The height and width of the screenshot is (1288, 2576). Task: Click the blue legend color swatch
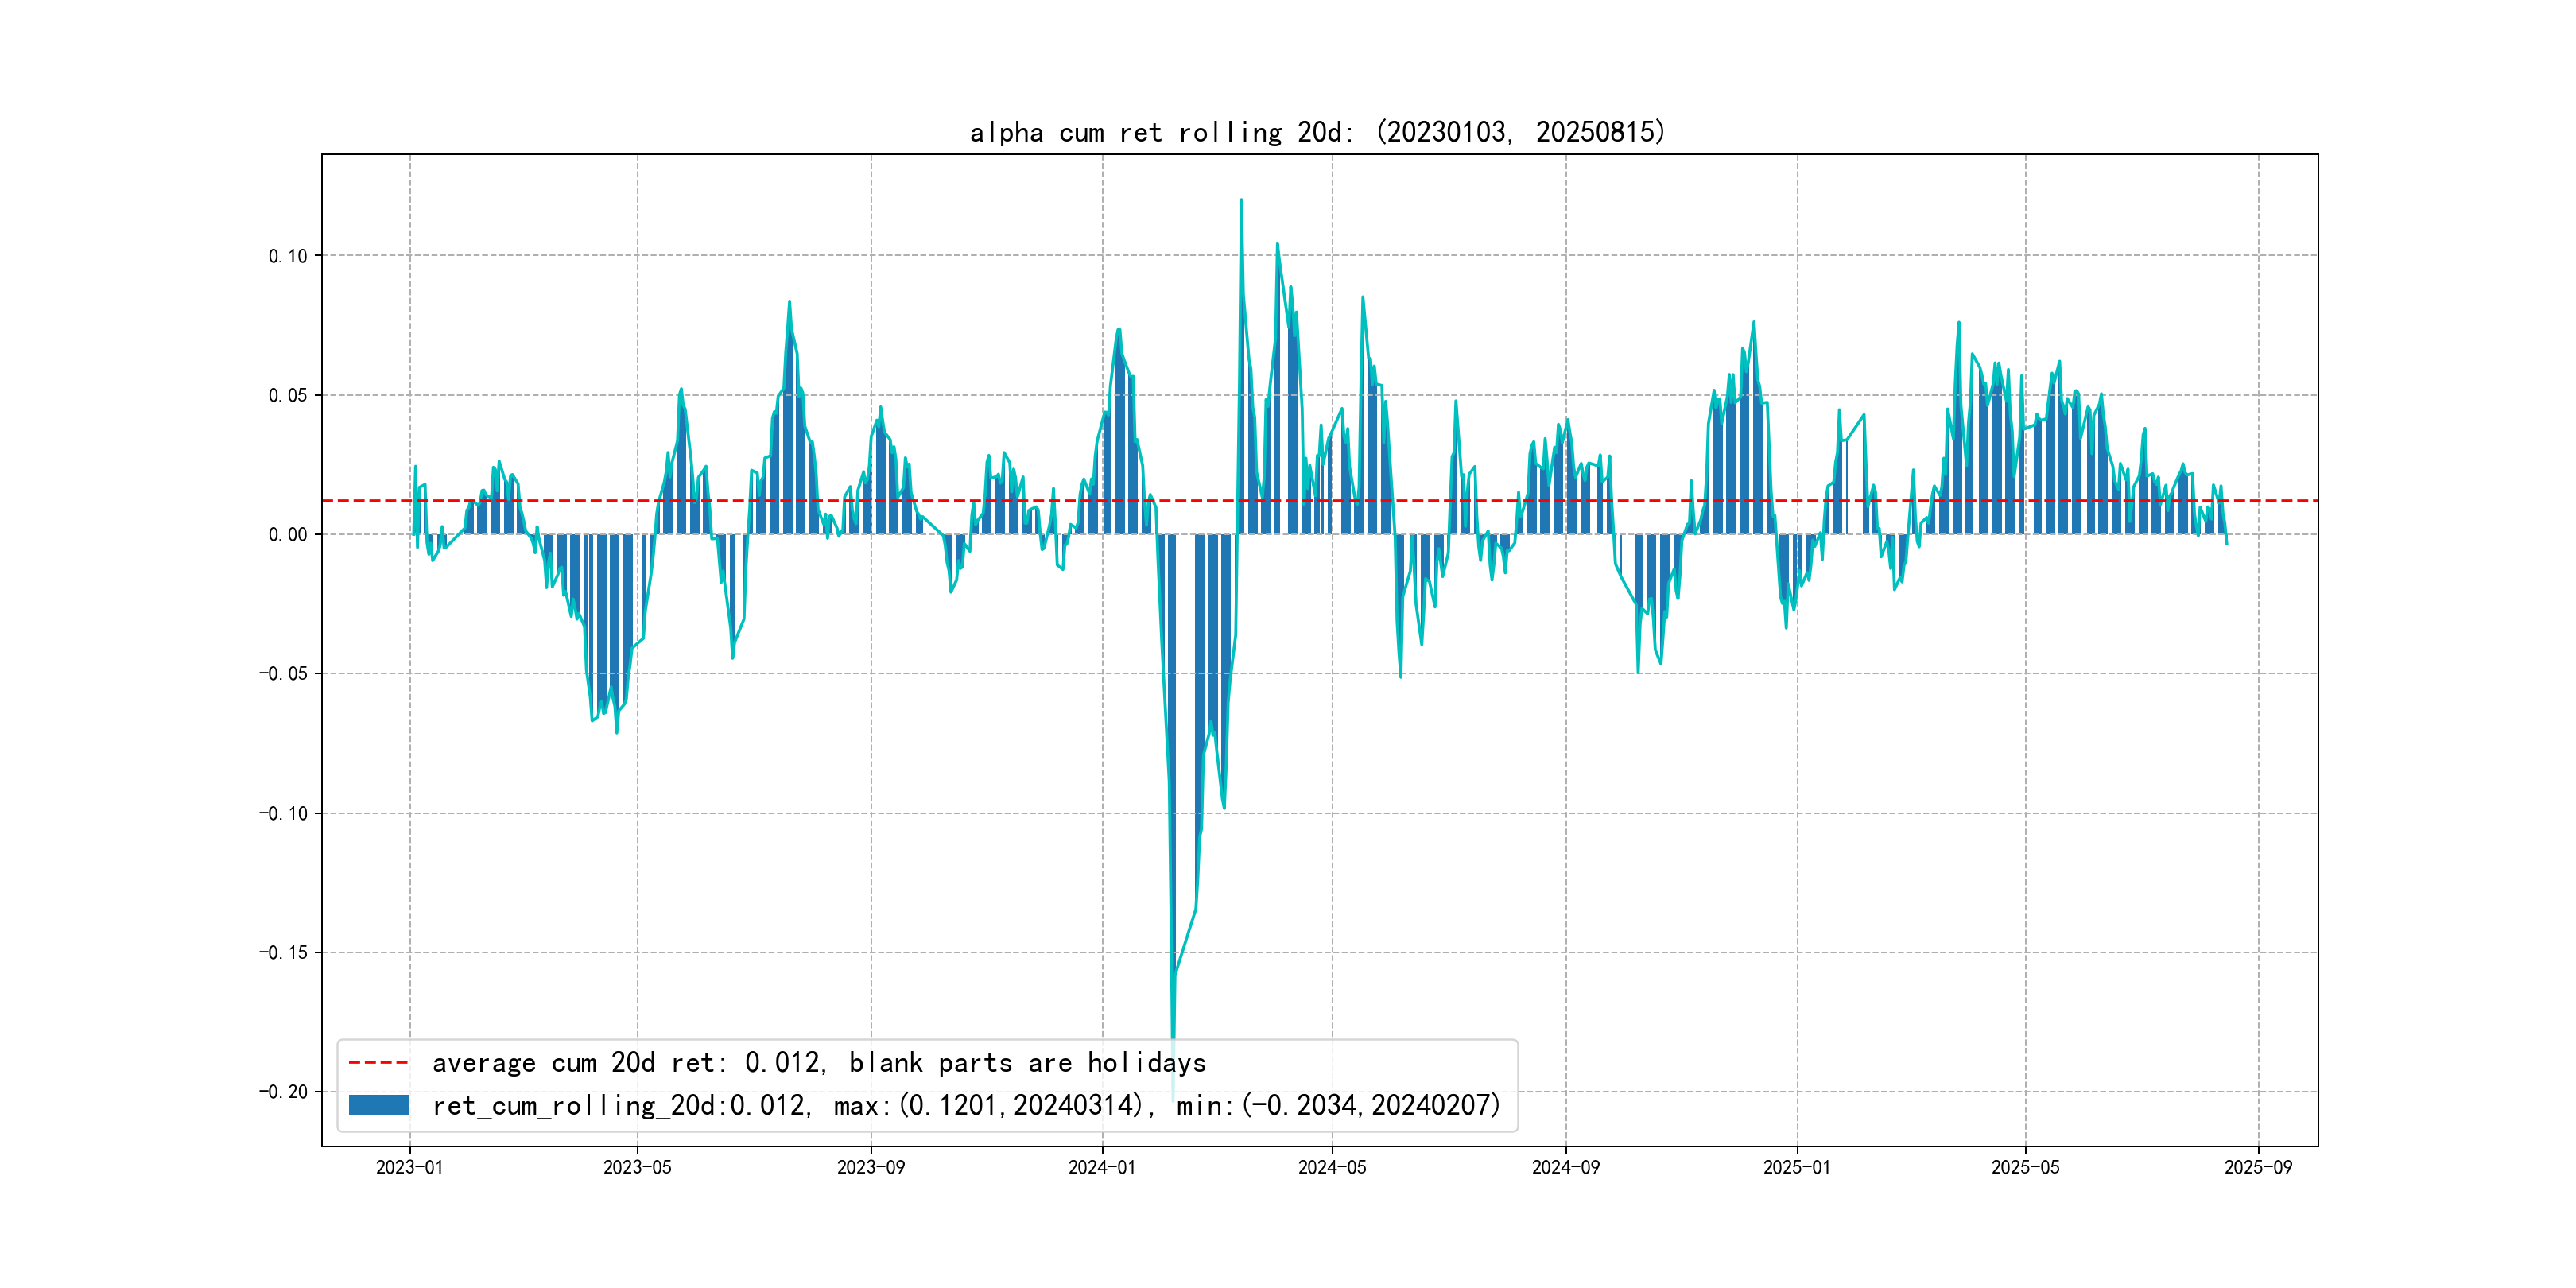378,1105
